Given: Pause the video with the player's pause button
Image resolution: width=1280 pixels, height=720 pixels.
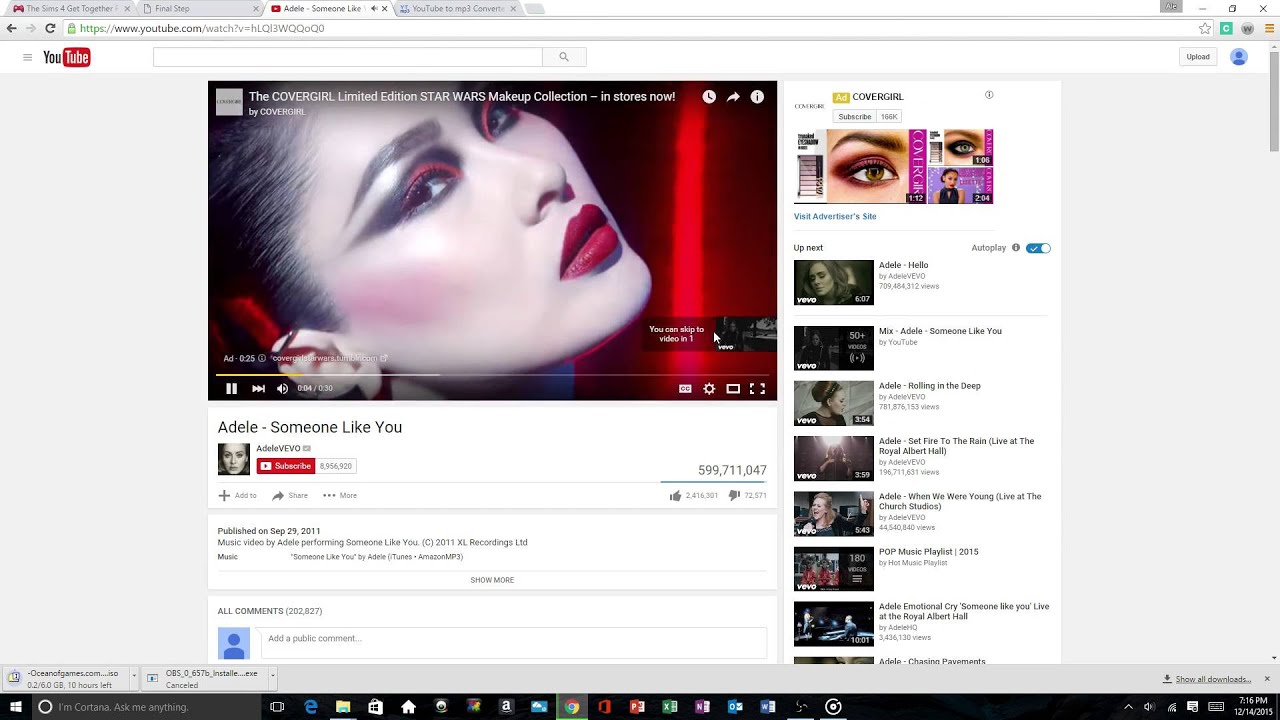Looking at the screenshot, I should click(231, 389).
